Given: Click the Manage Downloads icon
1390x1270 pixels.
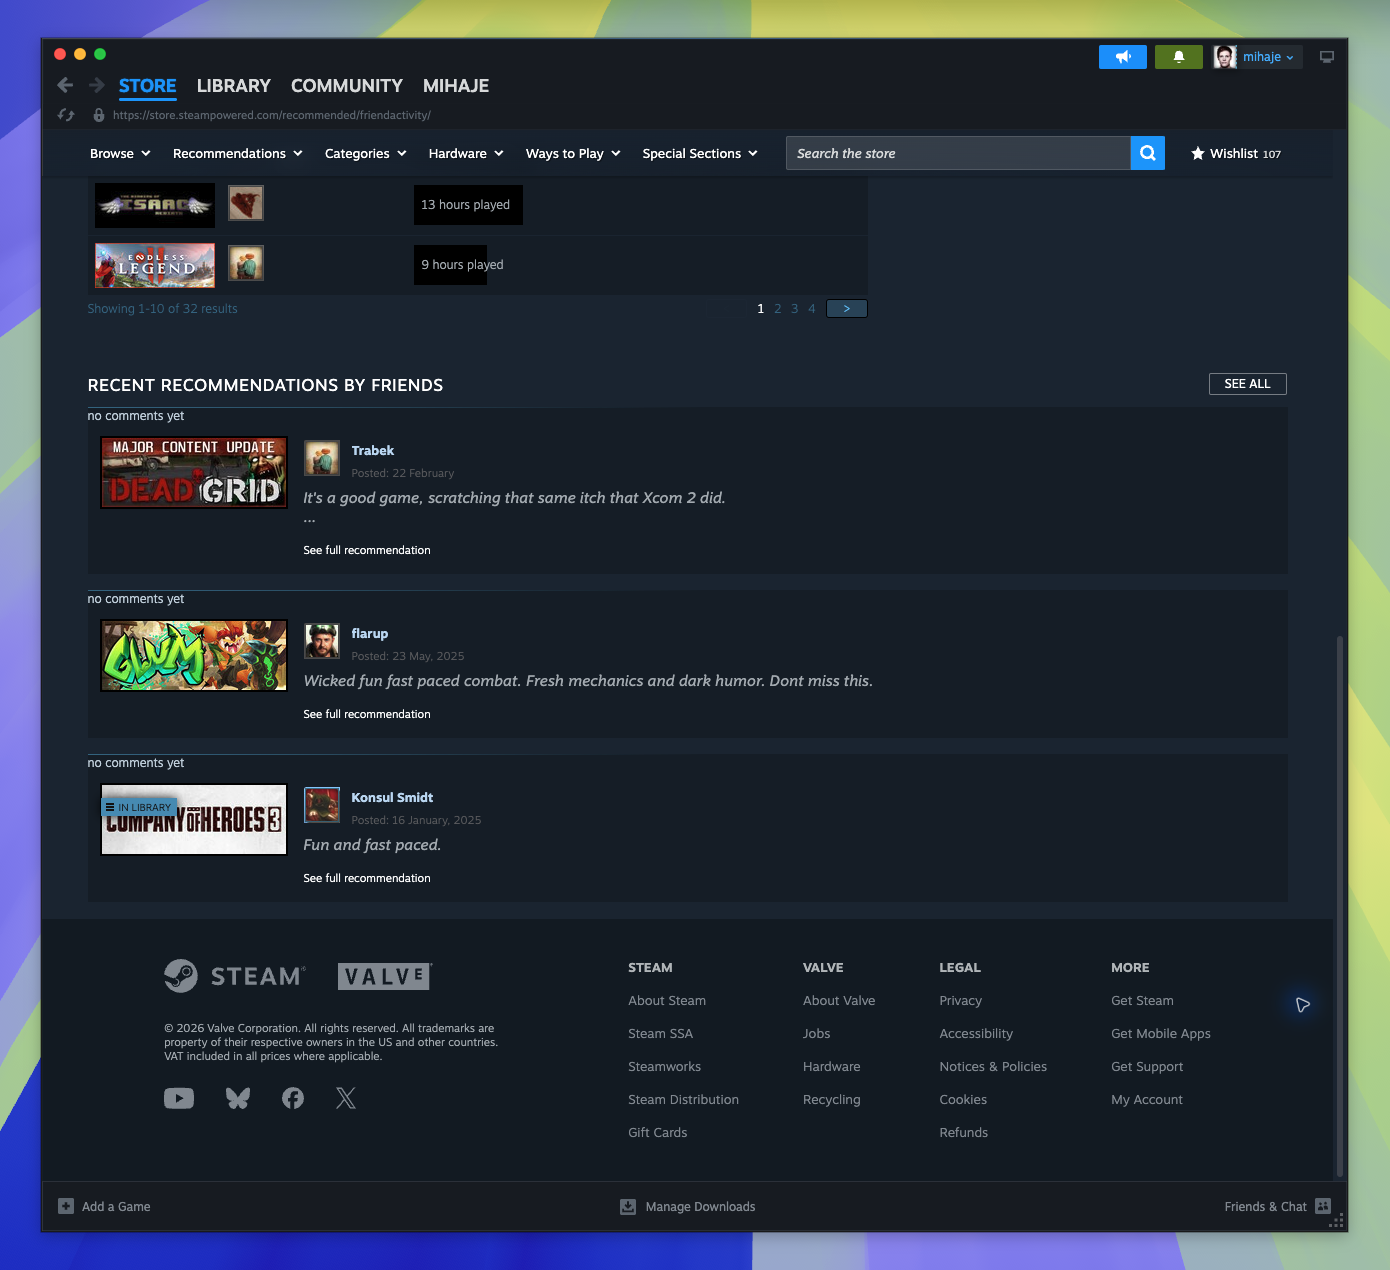Looking at the screenshot, I should pyautogui.click(x=628, y=1206).
